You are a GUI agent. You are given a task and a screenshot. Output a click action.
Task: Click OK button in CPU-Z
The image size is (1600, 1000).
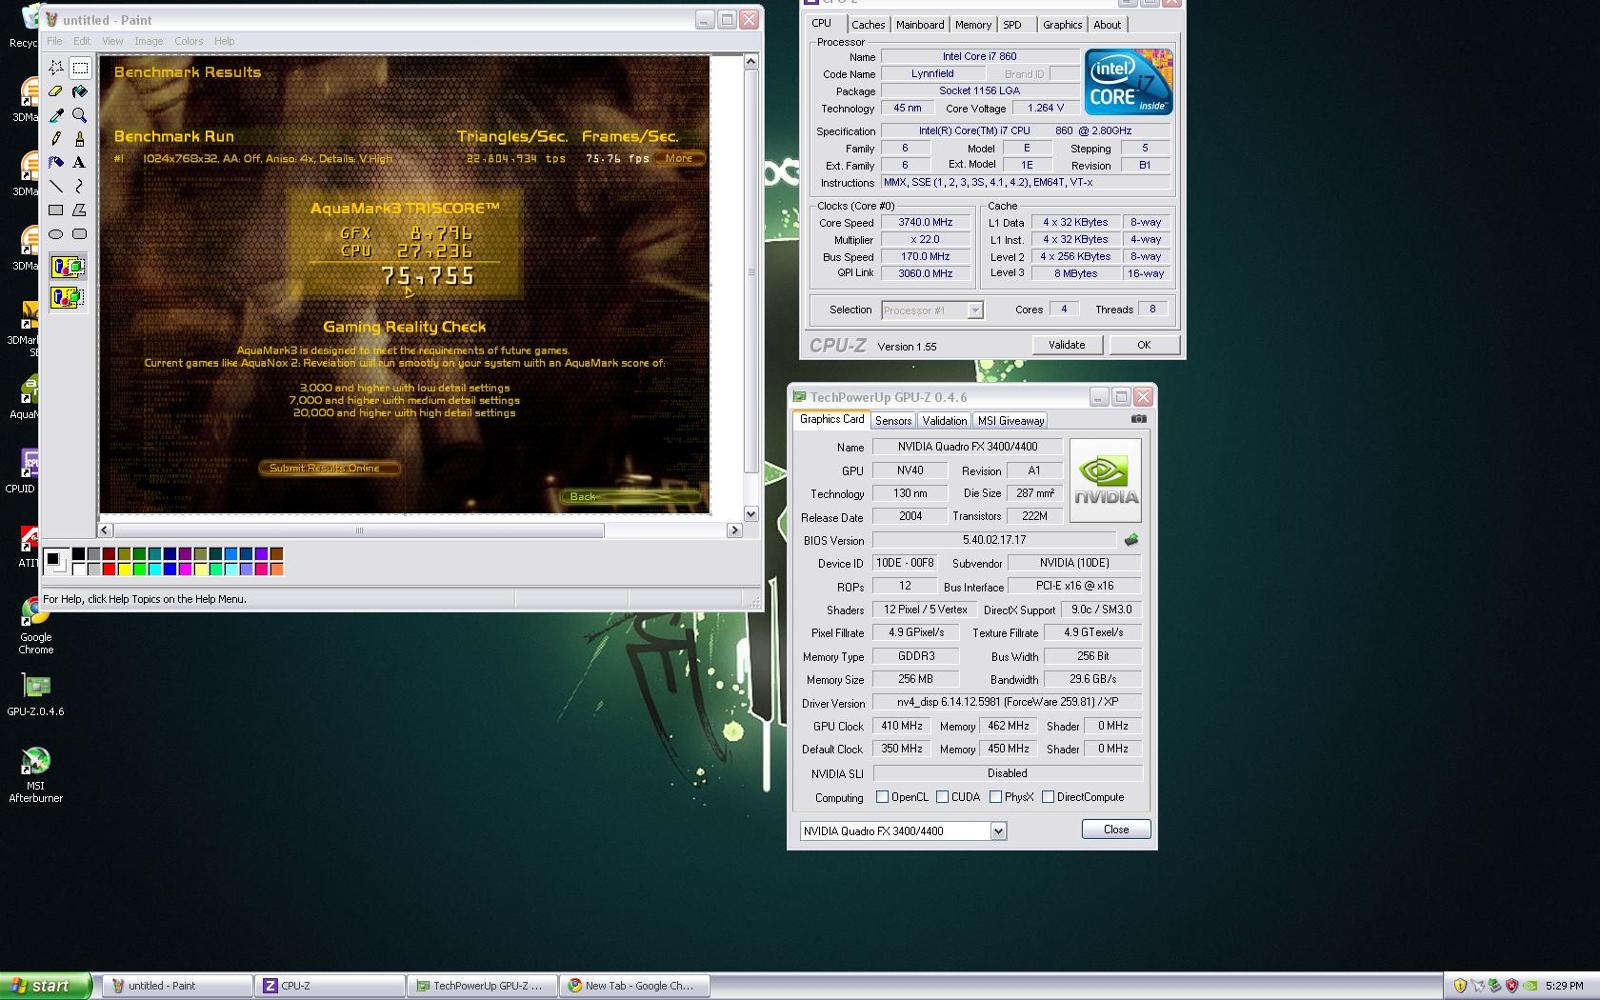click(x=1144, y=345)
